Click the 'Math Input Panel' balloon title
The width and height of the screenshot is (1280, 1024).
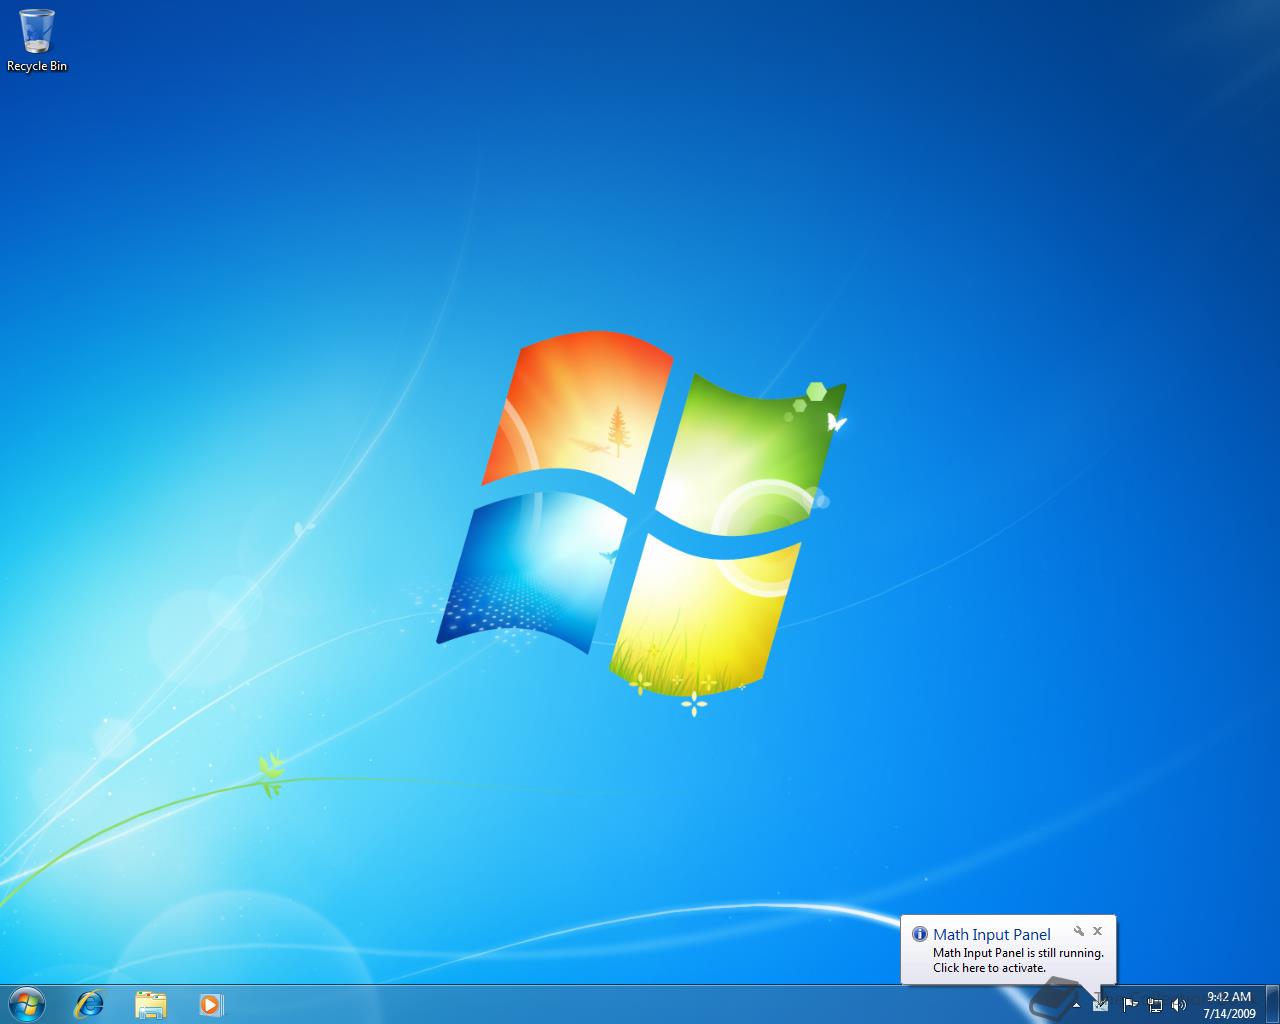click(992, 935)
